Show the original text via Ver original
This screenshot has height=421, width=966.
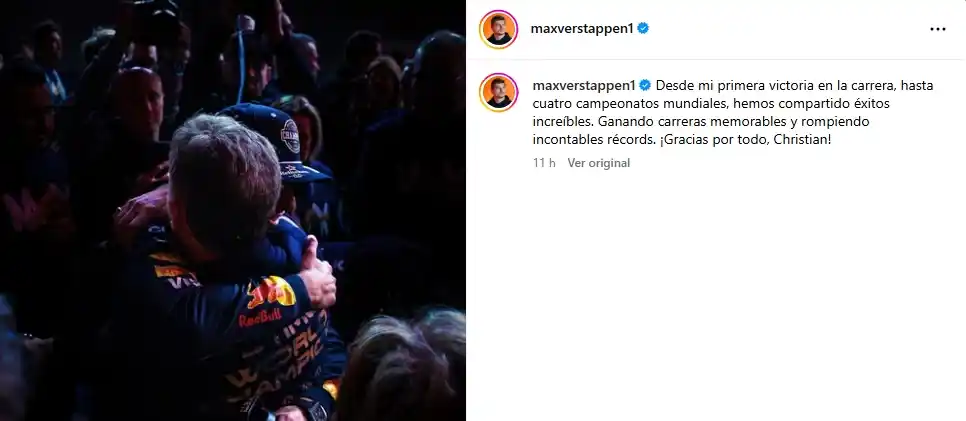598,163
